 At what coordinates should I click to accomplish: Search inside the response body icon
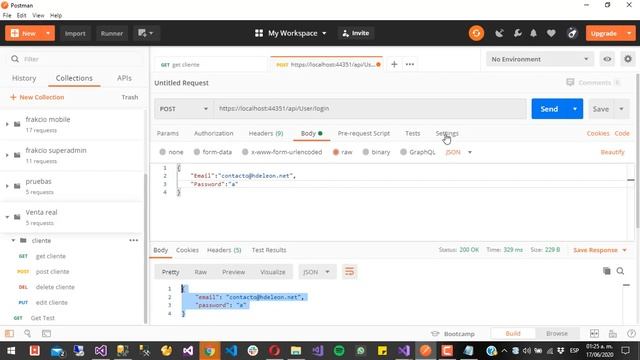(x=620, y=271)
